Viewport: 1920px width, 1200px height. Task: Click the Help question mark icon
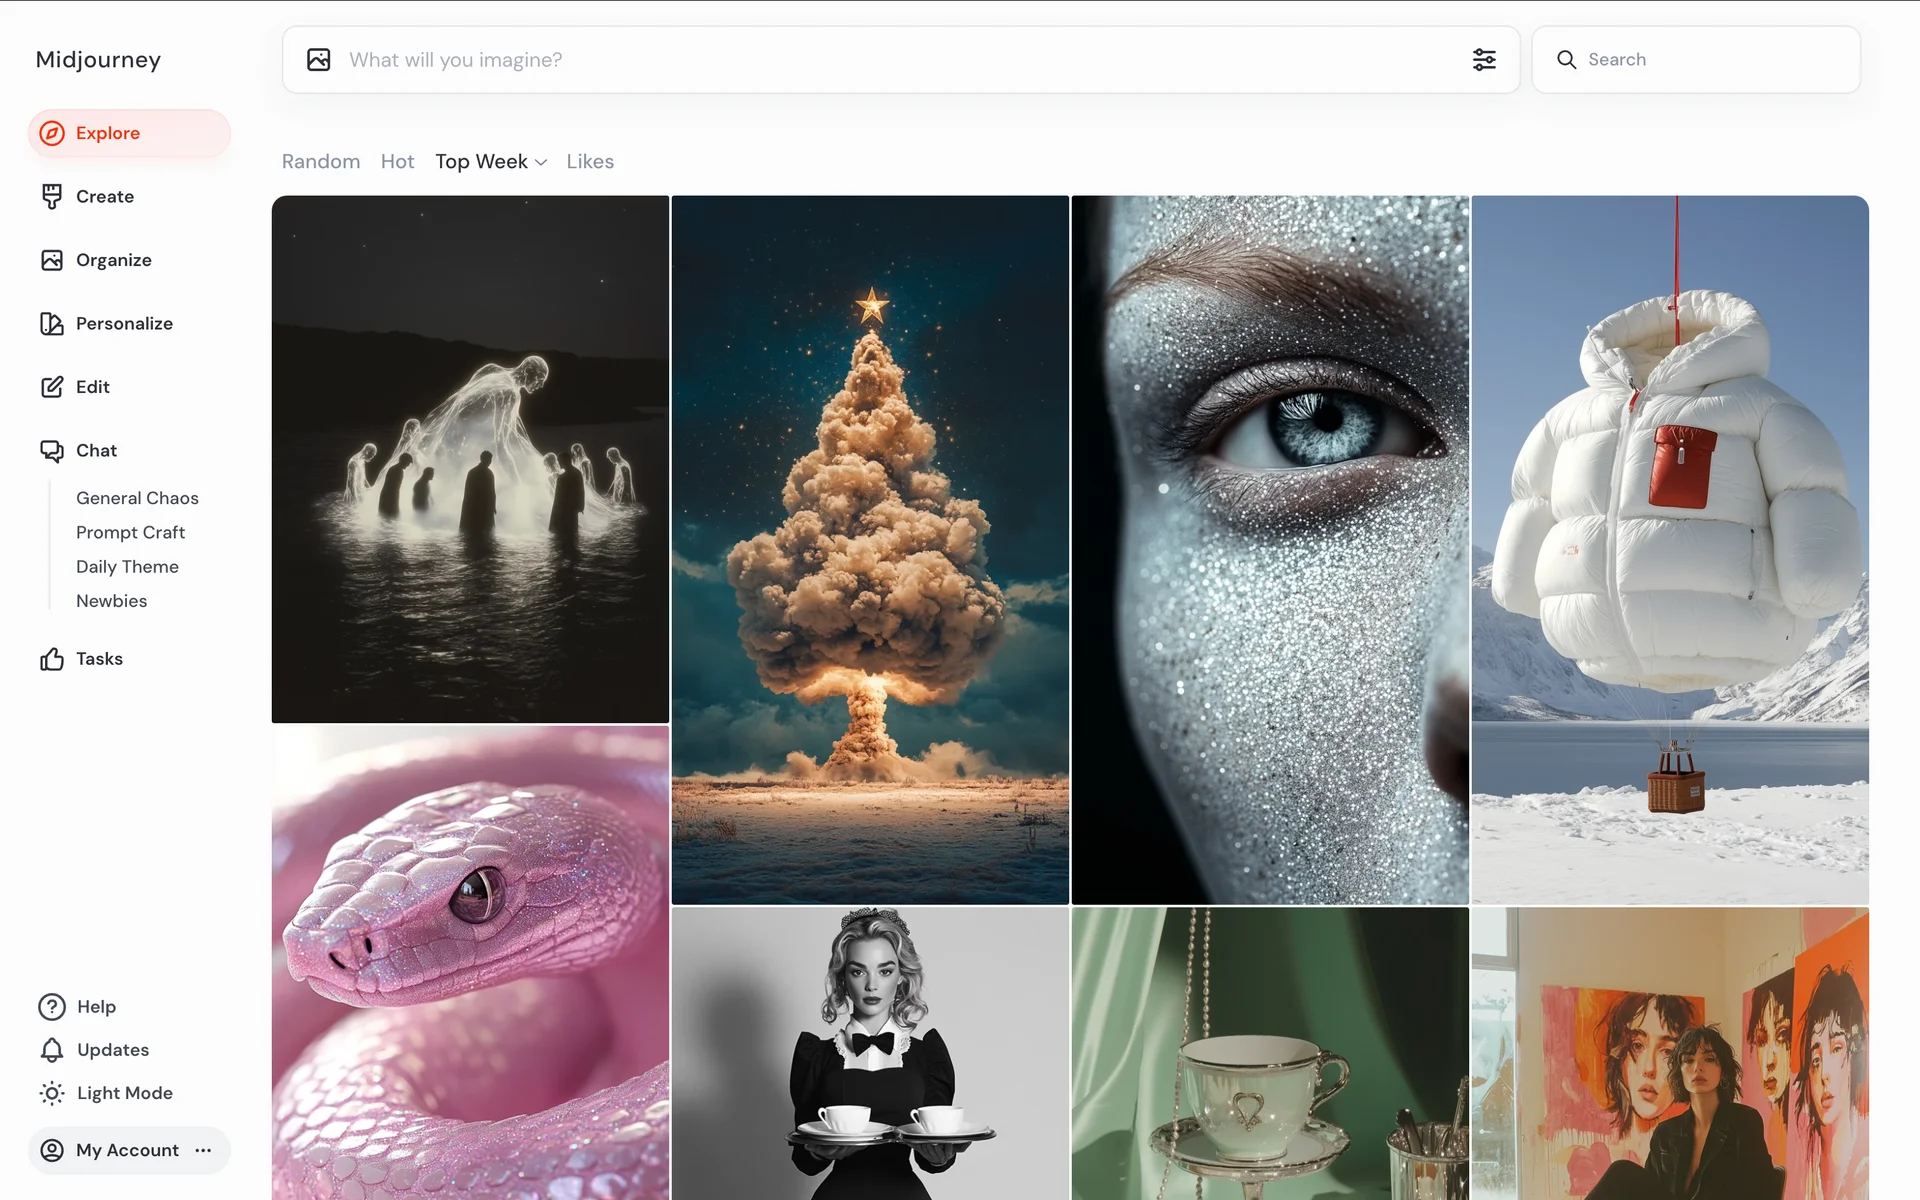click(52, 1007)
